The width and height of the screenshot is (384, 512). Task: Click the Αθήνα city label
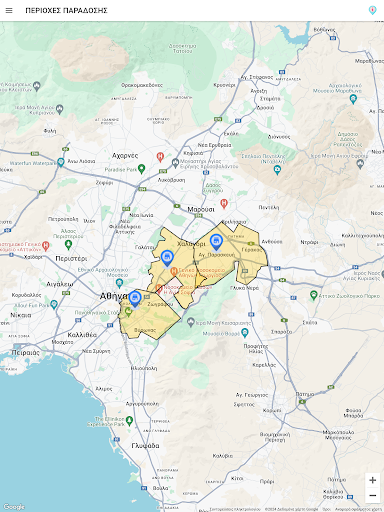coord(113,296)
